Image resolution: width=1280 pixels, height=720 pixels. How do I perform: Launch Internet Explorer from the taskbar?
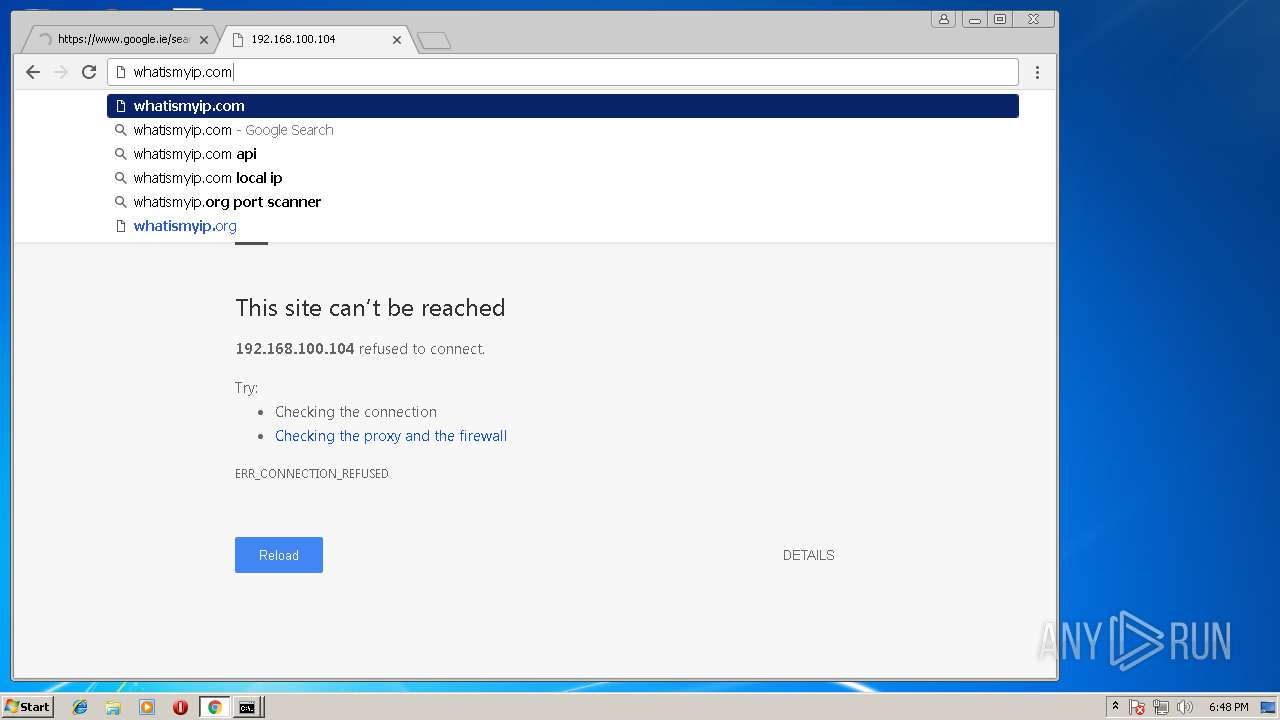[80, 707]
